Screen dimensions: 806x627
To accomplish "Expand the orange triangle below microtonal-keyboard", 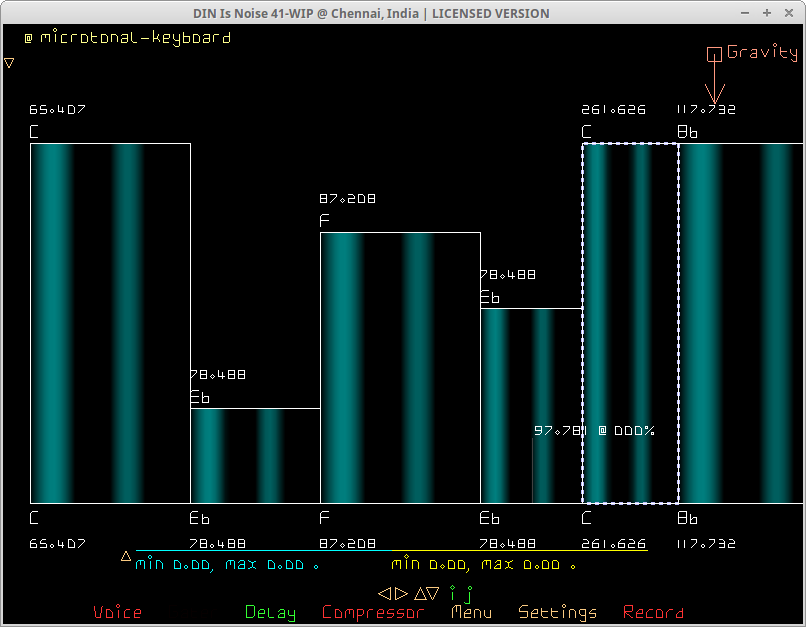I will tap(9, 63).
